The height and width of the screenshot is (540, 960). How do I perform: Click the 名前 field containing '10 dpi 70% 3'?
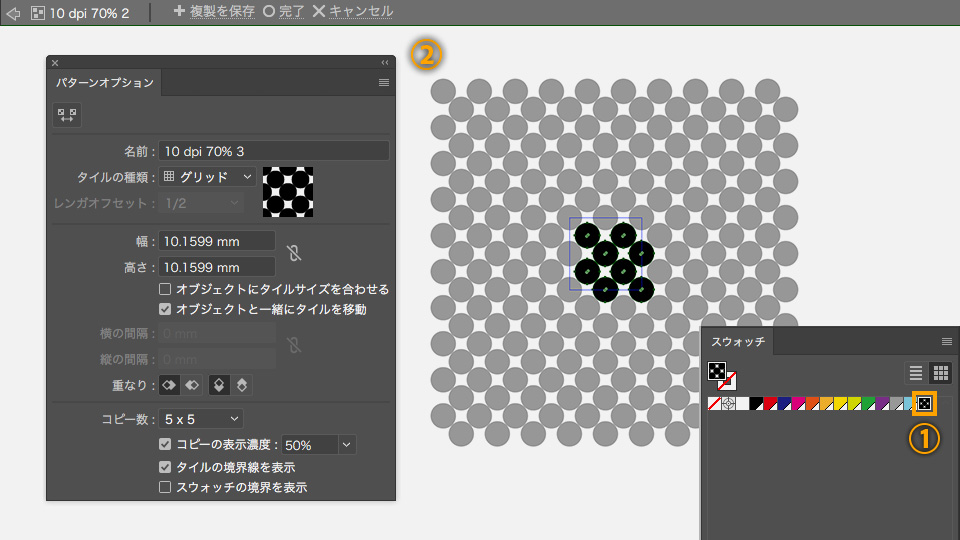(274, 151)
